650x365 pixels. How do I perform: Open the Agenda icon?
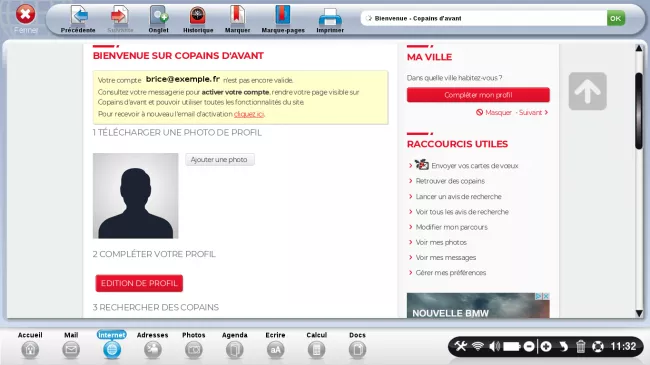tap(235, 350)
